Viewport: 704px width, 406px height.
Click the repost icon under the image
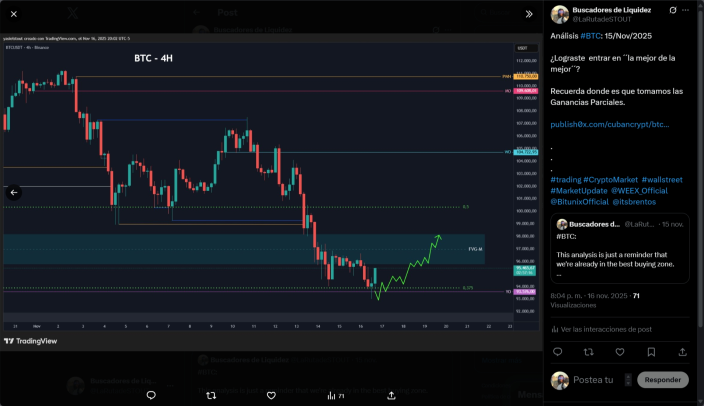211,395
